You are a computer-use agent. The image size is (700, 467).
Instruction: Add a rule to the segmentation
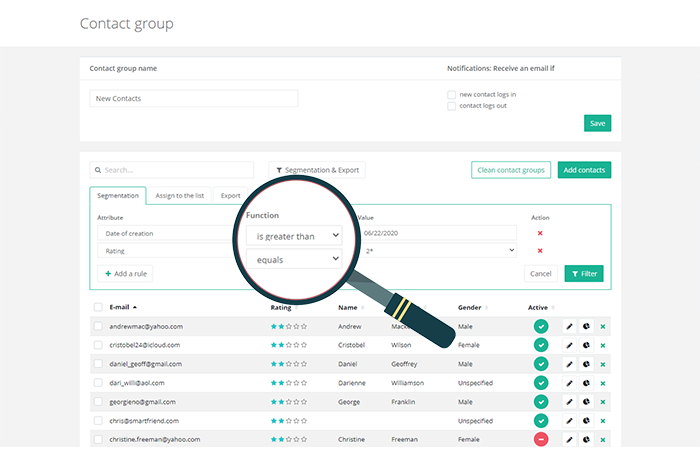coord(125,274)
